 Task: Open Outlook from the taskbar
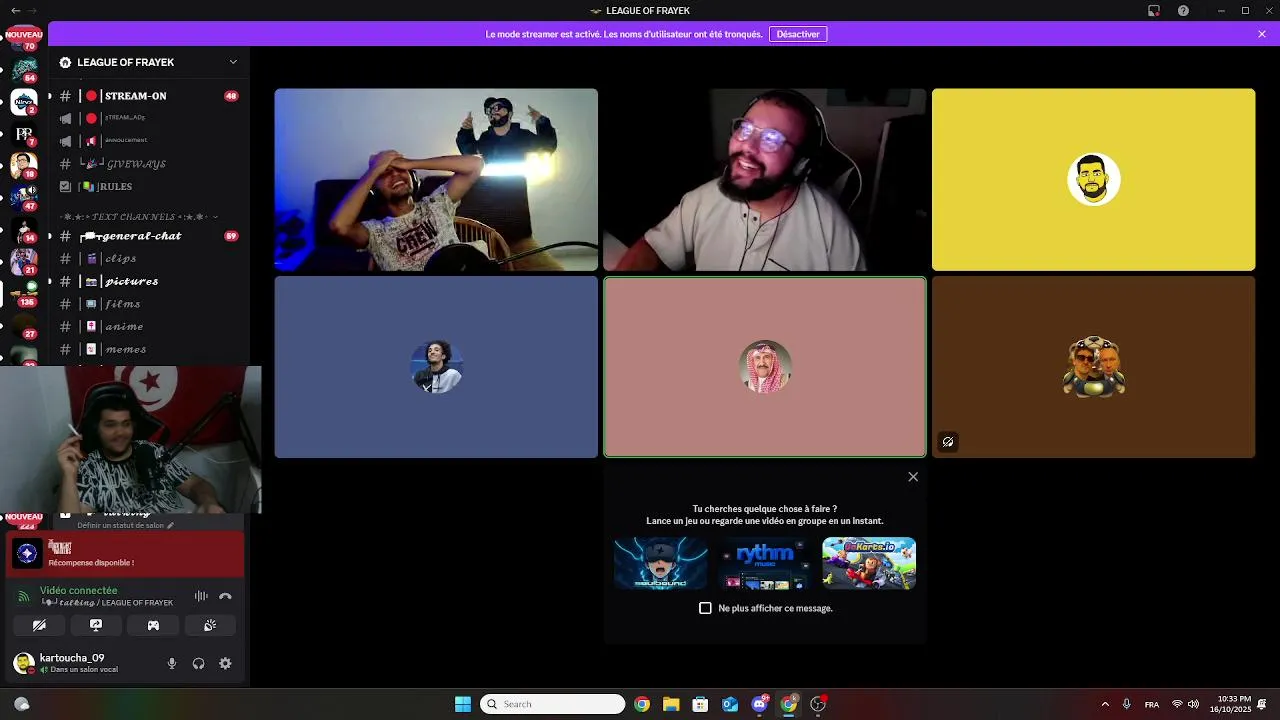730,704
